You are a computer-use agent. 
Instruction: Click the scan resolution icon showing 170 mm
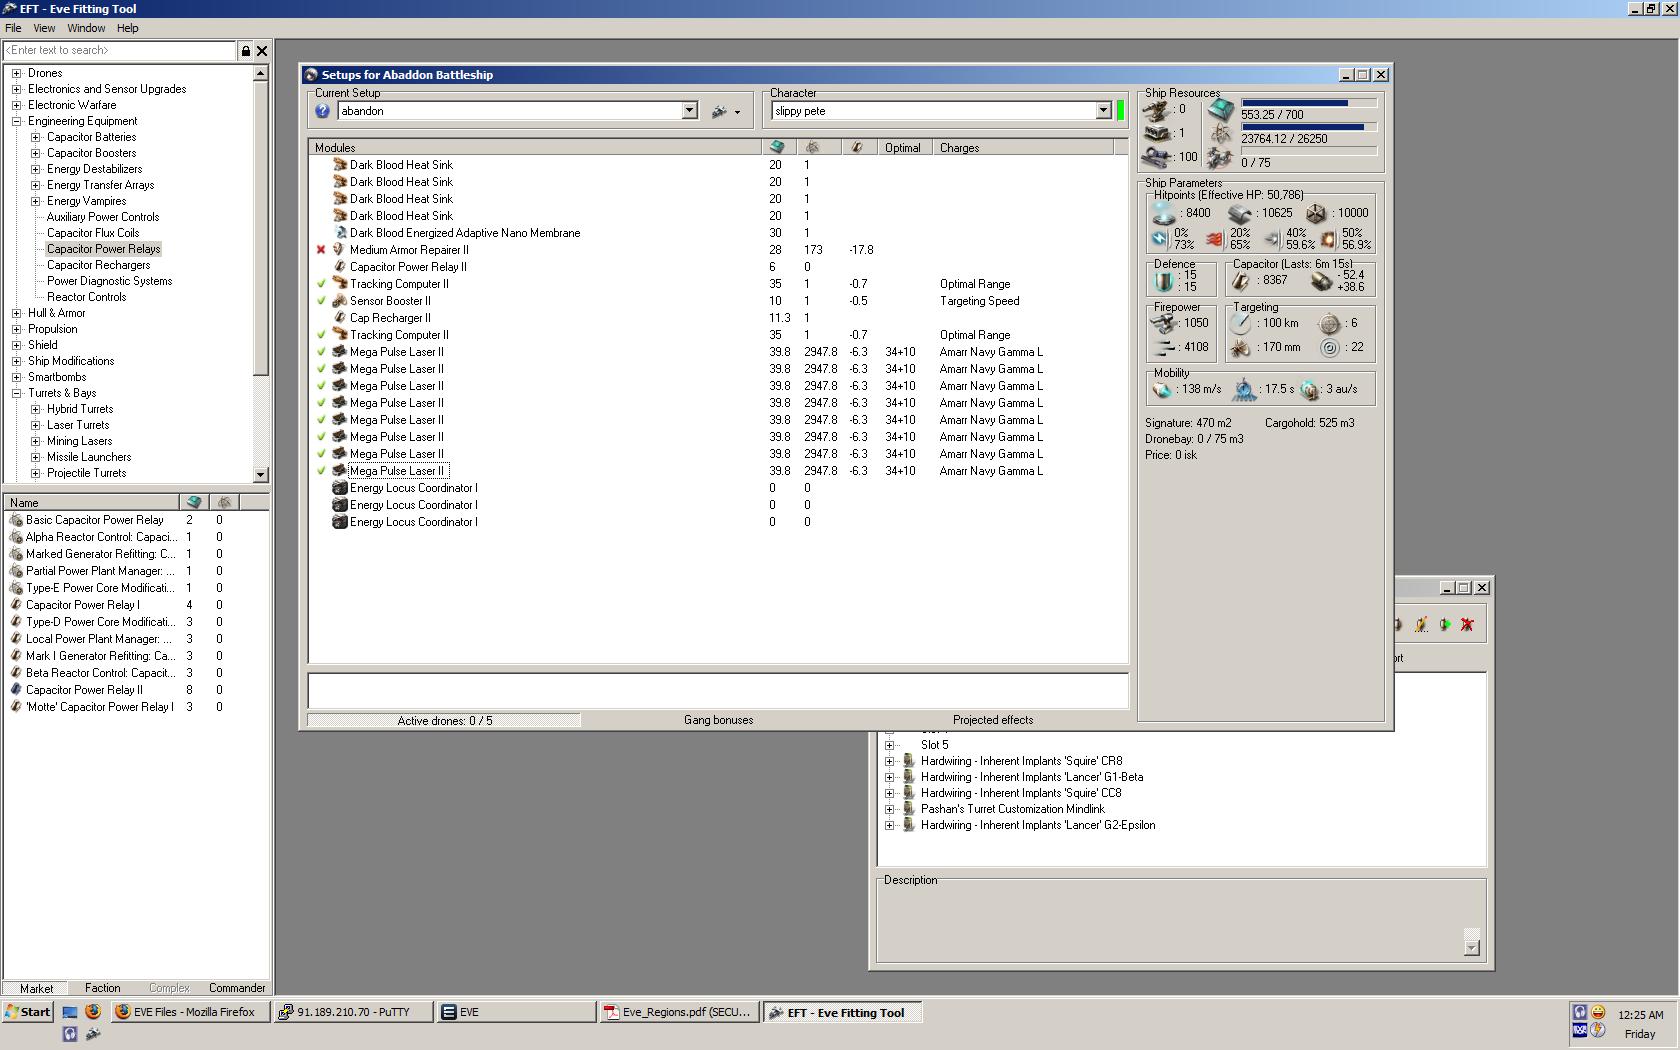(1241, 347)
